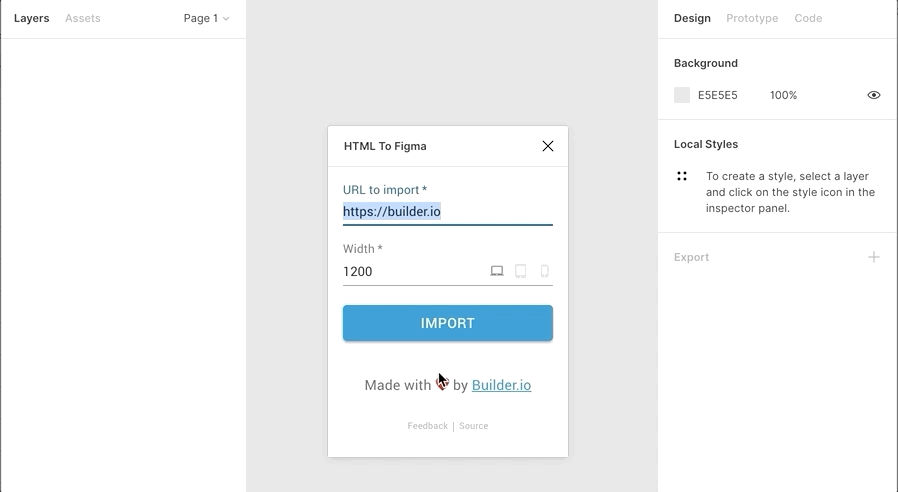This screenshot has height=492, width=898.
Task: Open the Code tab
Action: point(808,18)
